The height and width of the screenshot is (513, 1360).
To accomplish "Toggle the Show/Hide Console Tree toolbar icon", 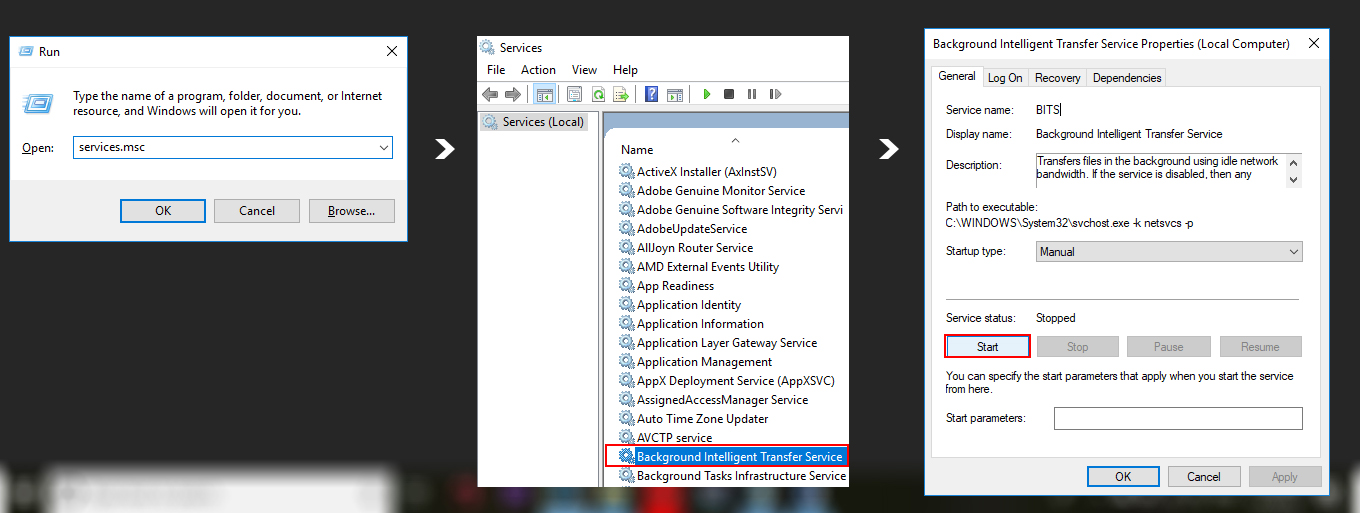I will [x=545, y=94].
